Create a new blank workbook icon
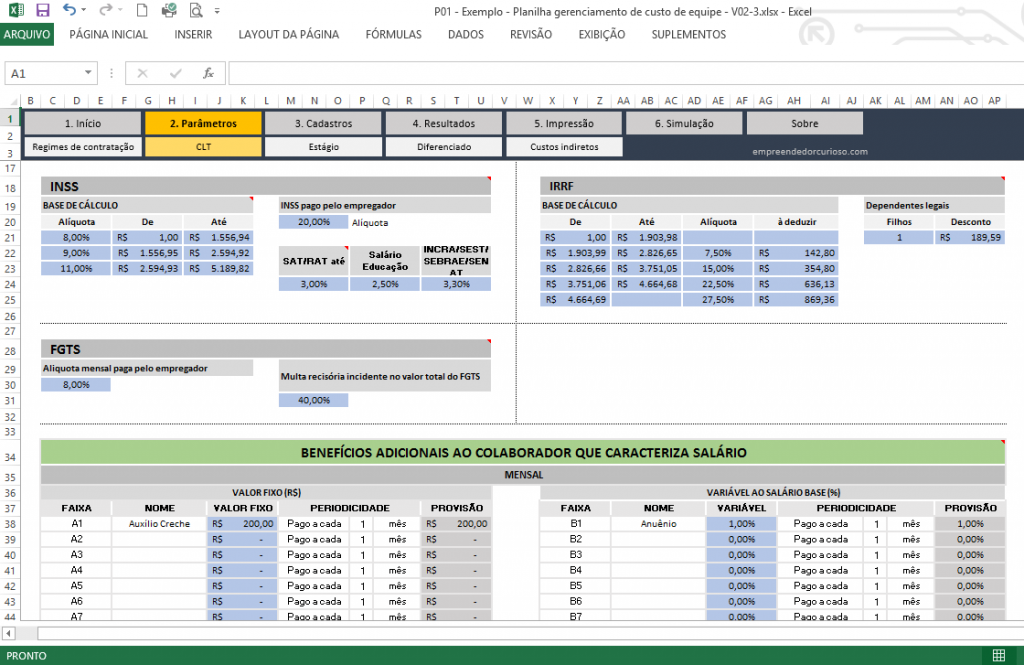Viewport: 1024px width, 665px height. (x=142, y=10)
